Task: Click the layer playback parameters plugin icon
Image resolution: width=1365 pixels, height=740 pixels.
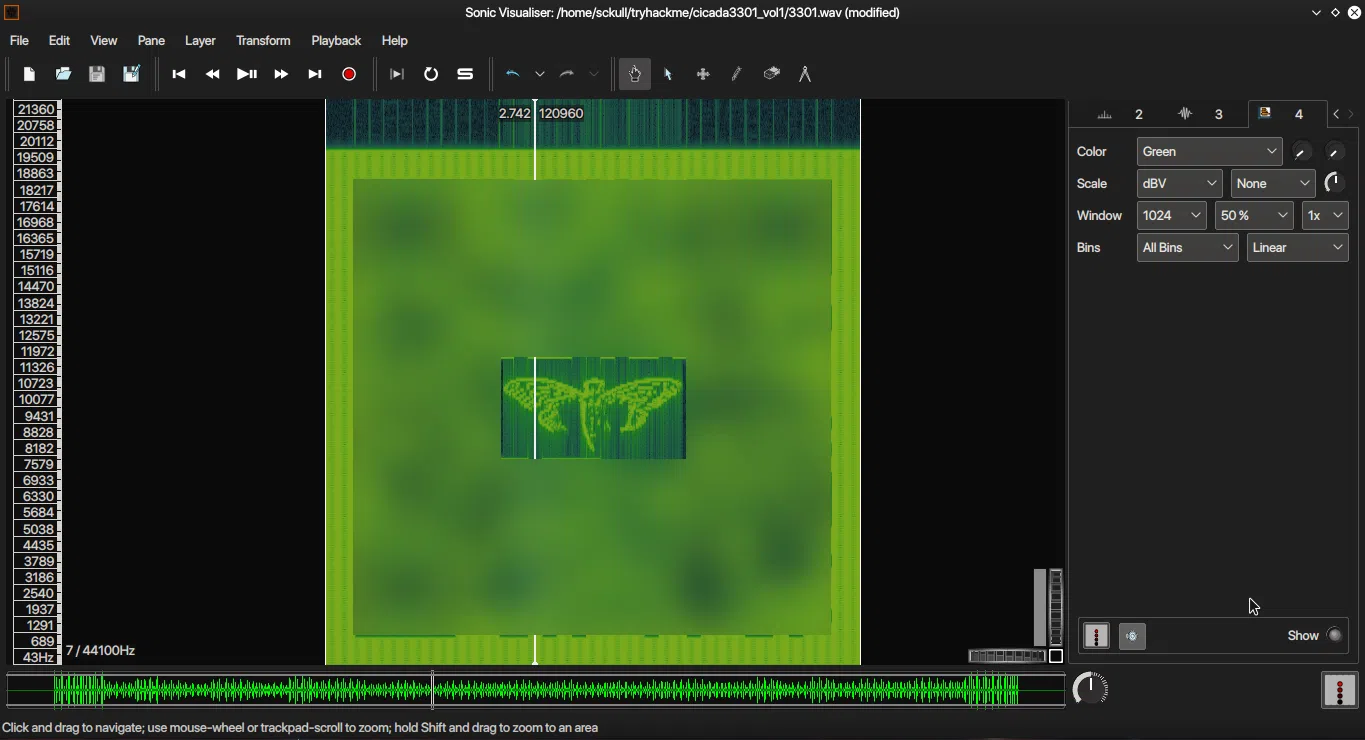Action: click(x=1132, y=636)
